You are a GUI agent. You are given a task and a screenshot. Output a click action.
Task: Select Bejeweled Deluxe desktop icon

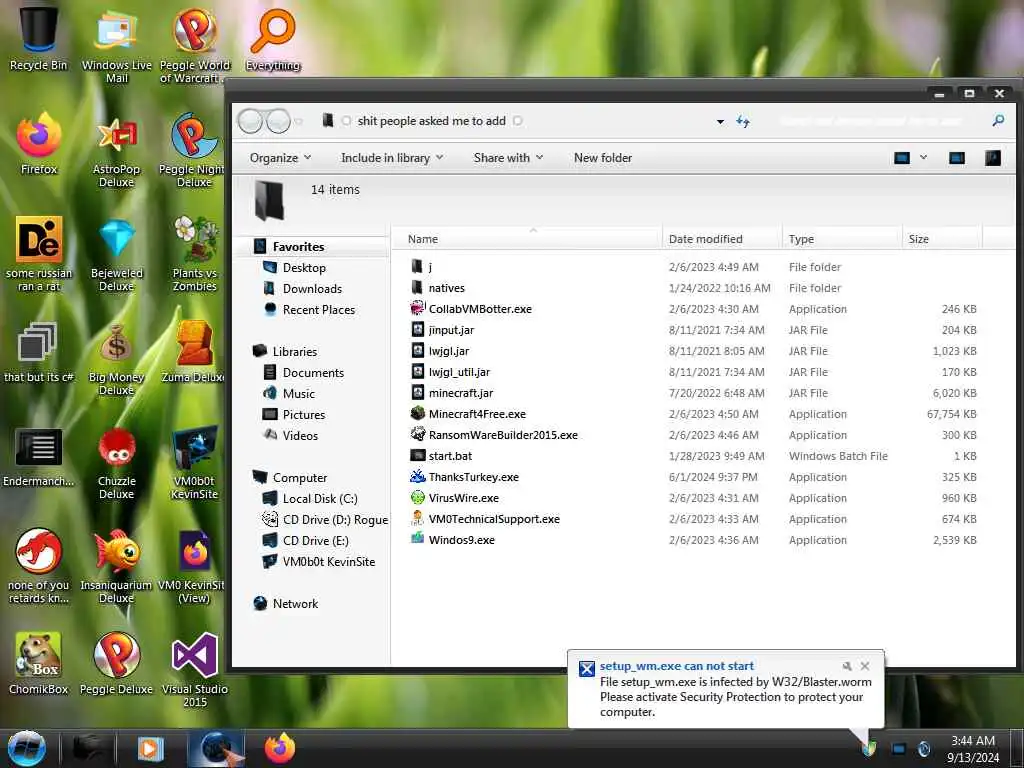(x=116, y=255)
